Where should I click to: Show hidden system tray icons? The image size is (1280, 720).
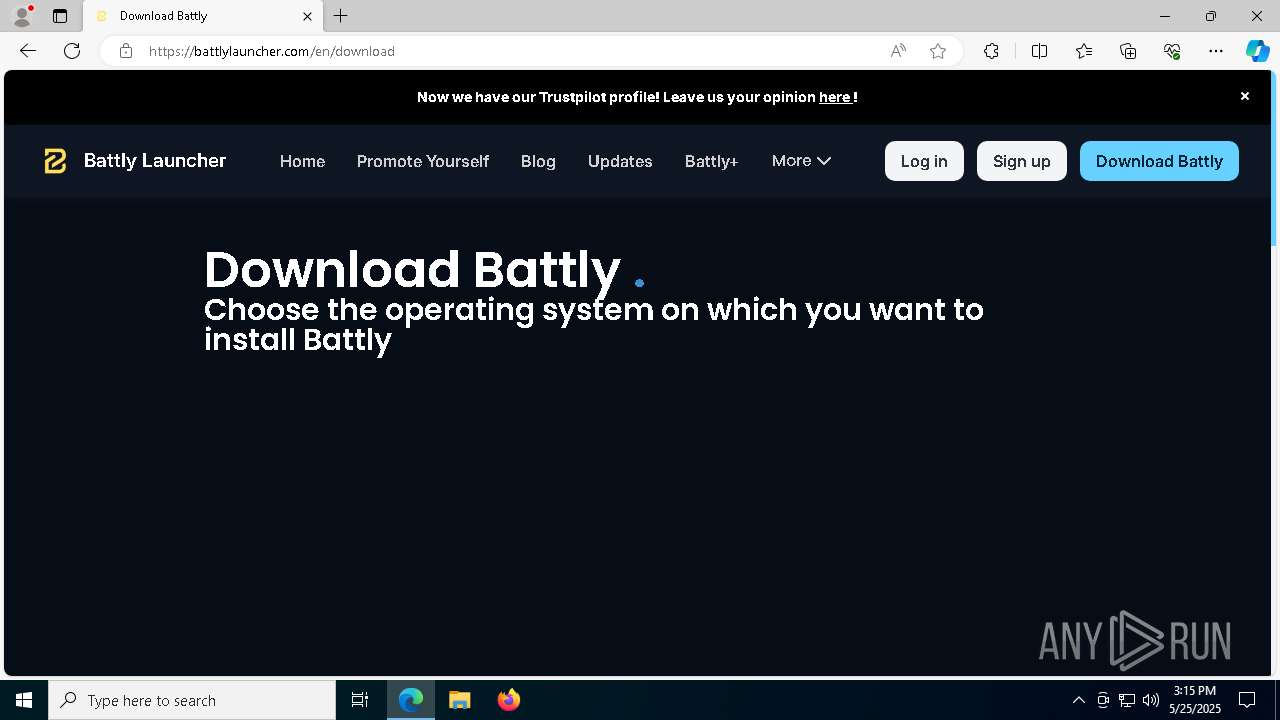tap(1079, 700)
